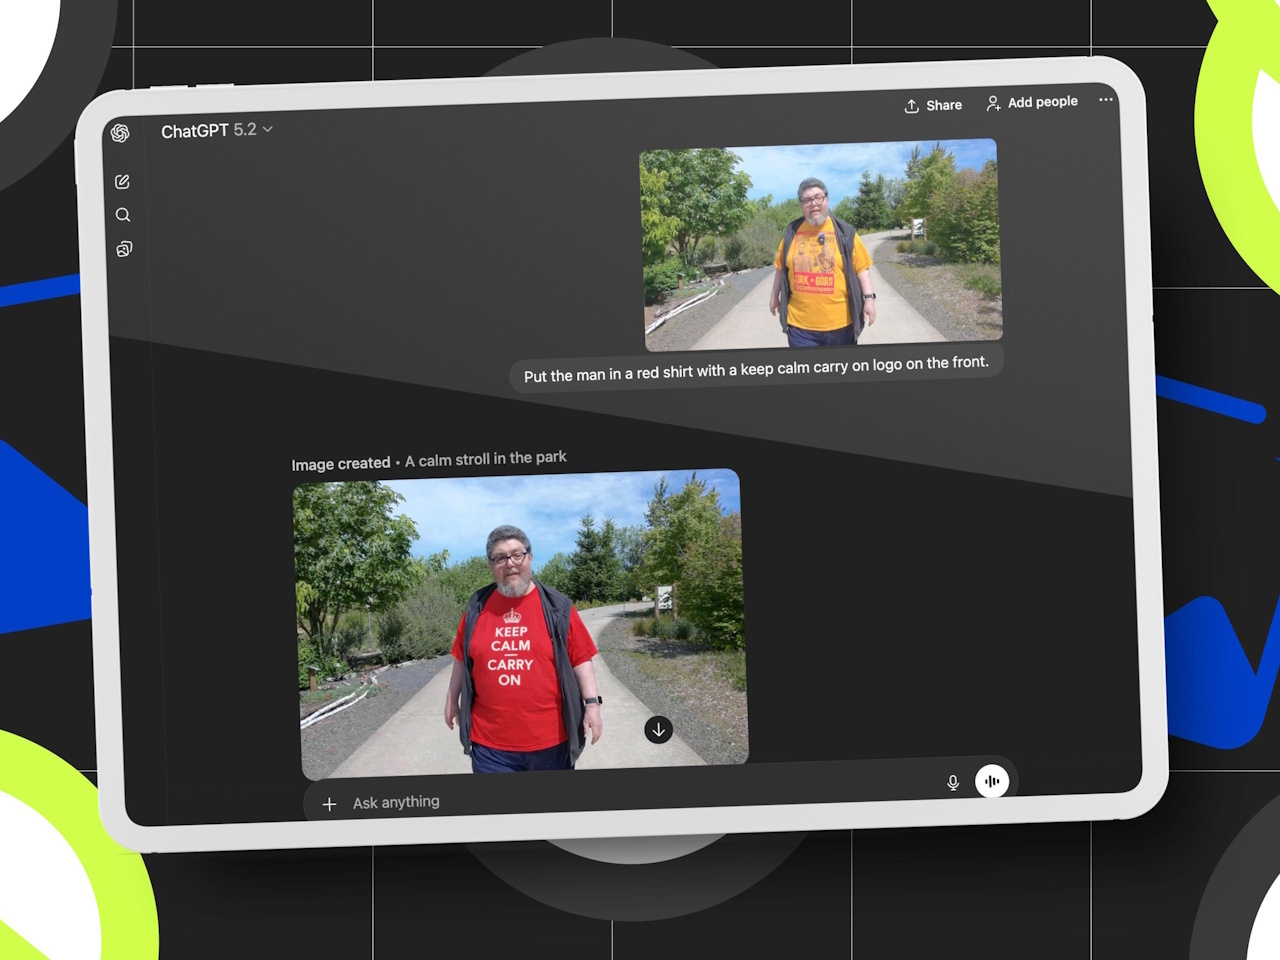
Task: Open the three-dot more options menu
Action: pos(1105,100)
